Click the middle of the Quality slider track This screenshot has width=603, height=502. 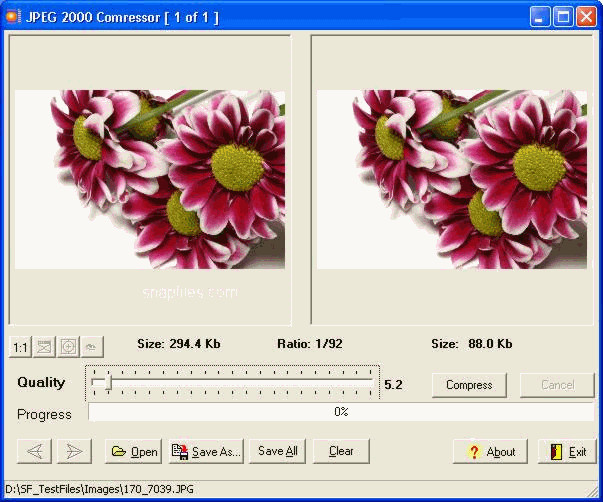(233, 382)
